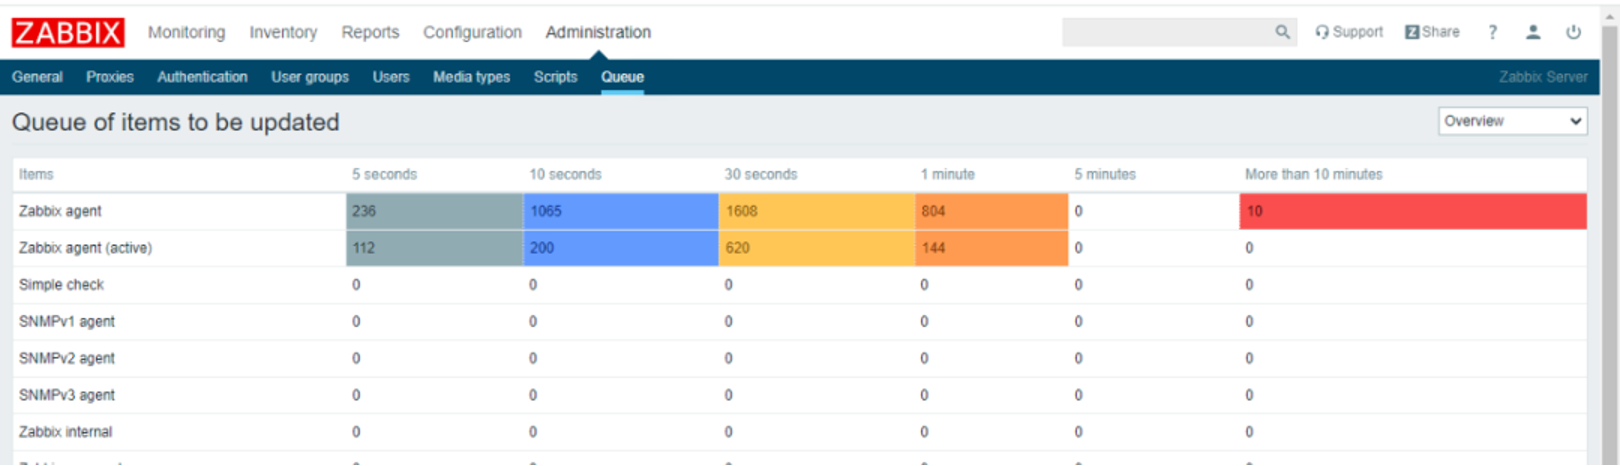Open the Configuration menu
This screenshot has height=466, width=1620.
tap(472, 32)
